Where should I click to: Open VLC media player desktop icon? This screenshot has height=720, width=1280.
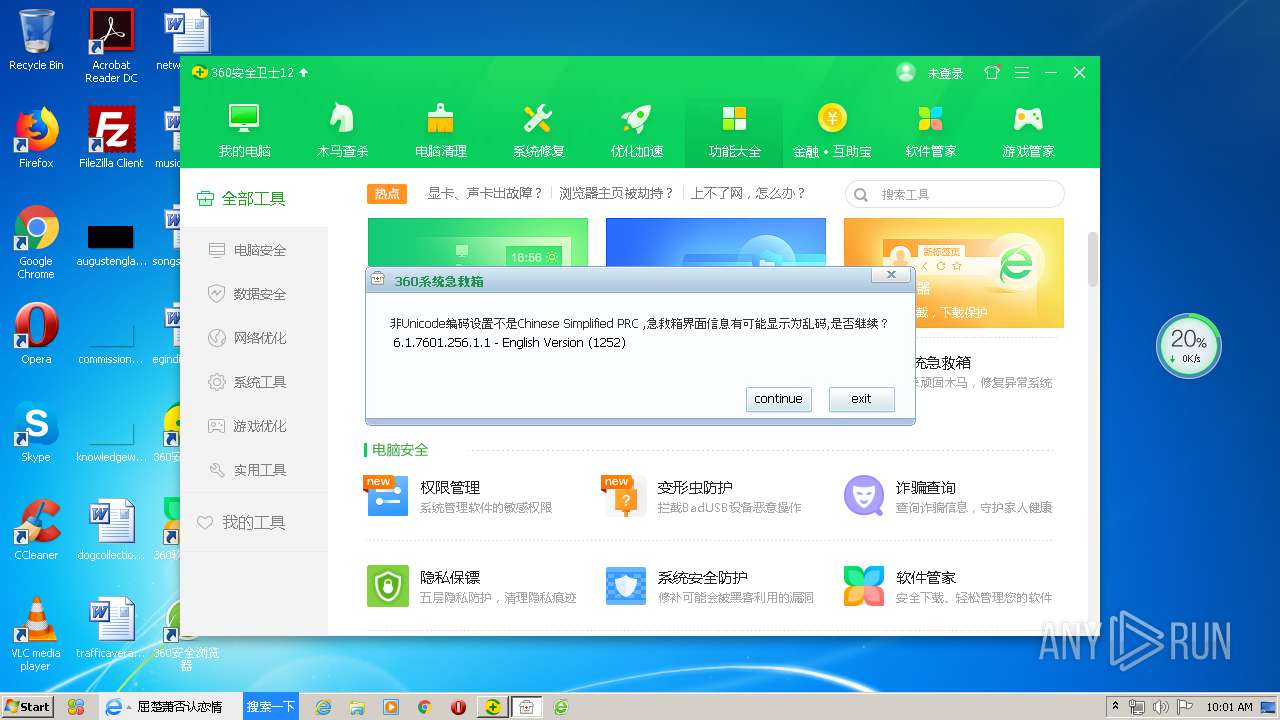click(36, 634)
